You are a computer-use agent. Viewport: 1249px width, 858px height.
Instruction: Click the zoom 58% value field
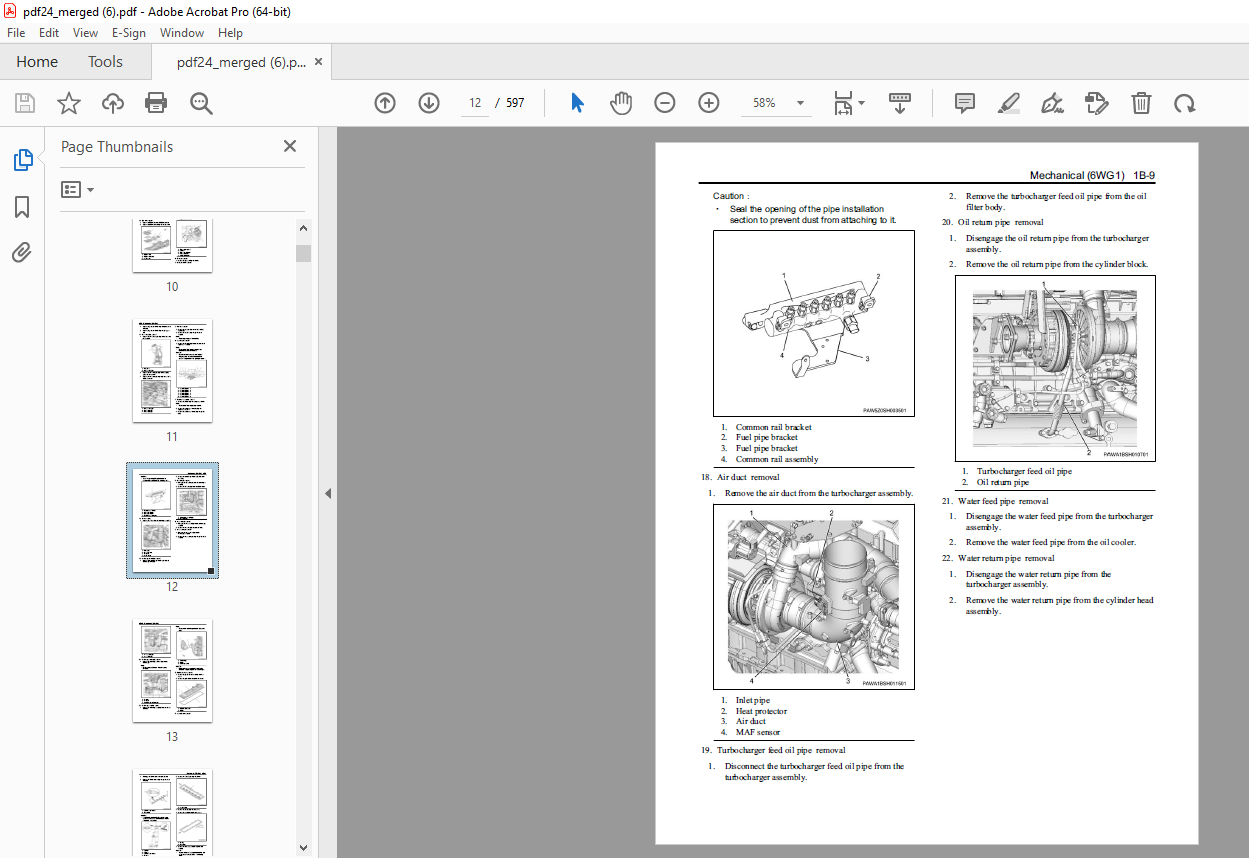pyautogui.click(x=766, y=103)
